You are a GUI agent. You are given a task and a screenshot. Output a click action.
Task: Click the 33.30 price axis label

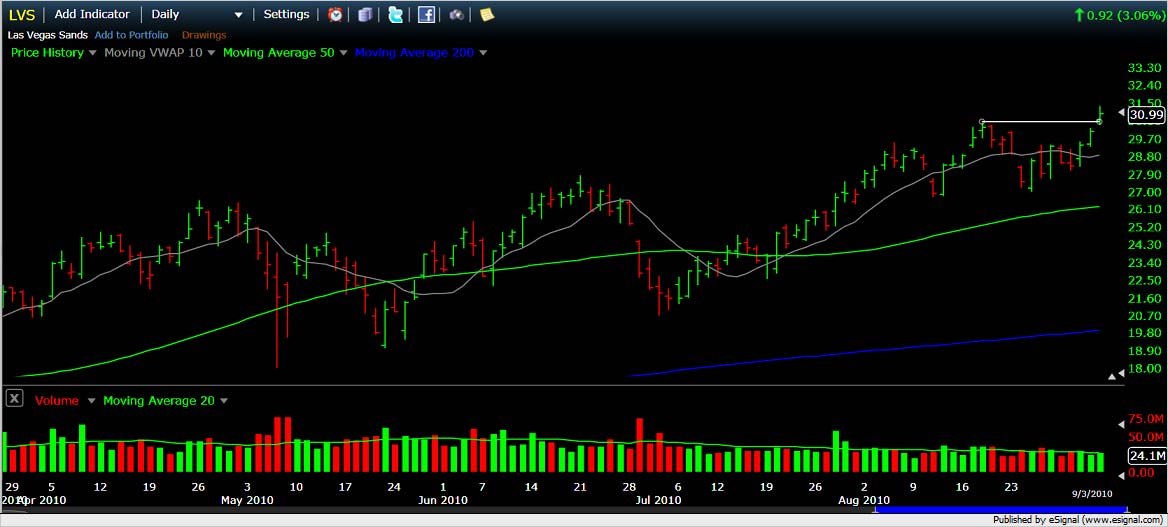click(1146, 68)
